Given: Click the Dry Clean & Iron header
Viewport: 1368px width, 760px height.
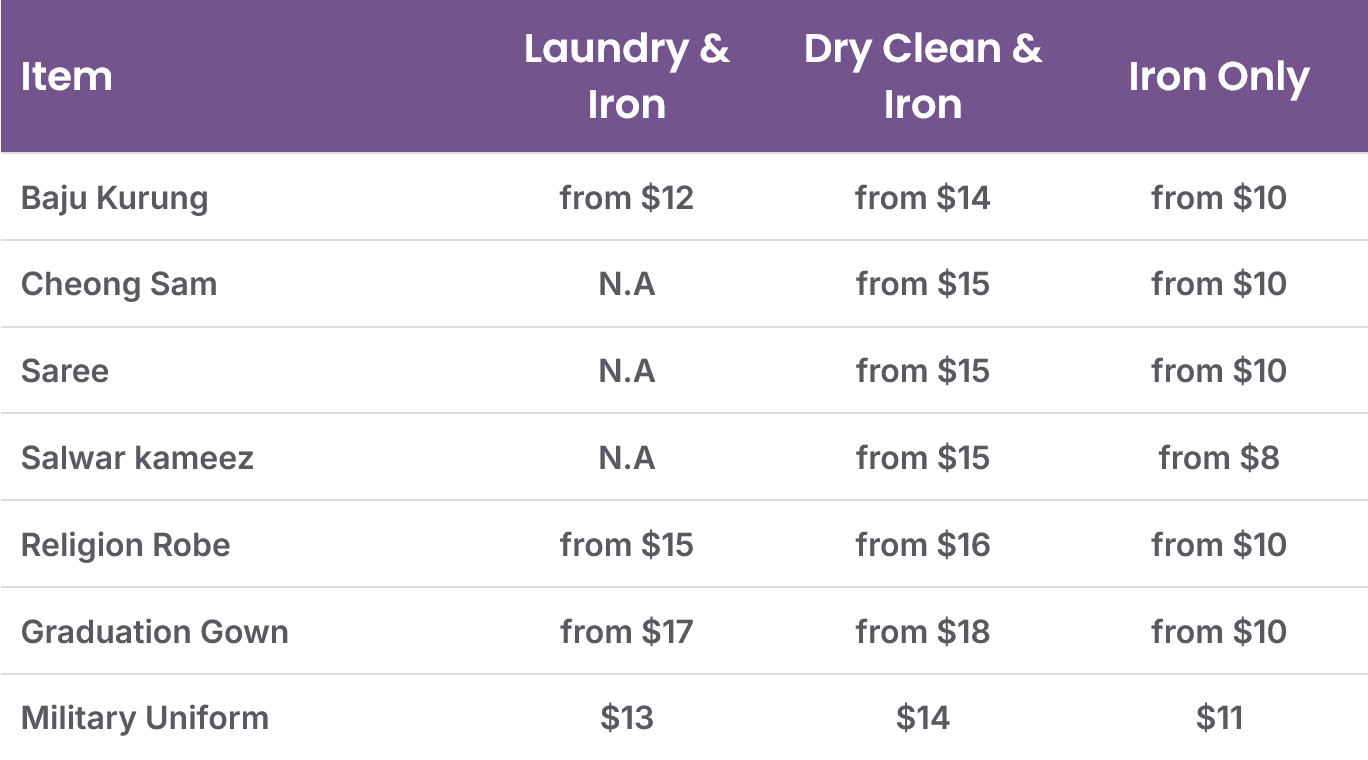Looking at the screenshot, I should click(923, 76).
